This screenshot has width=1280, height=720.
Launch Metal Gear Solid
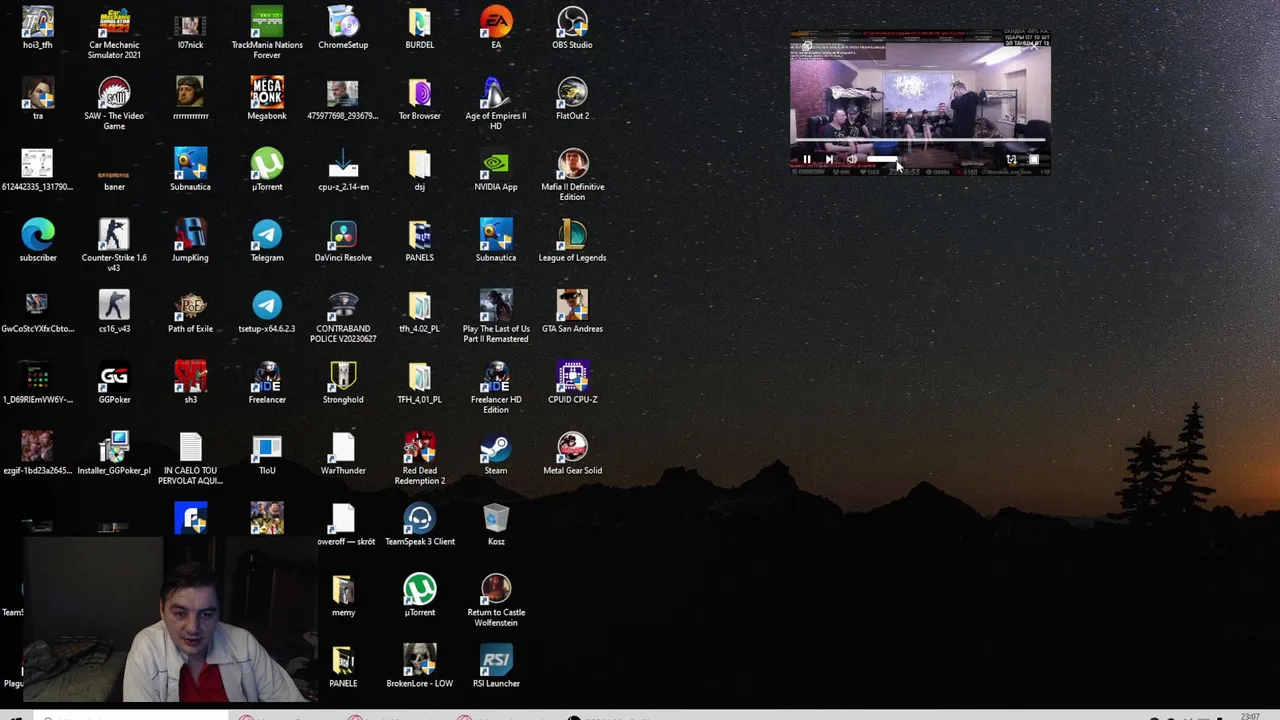click(x=572, y=453)
